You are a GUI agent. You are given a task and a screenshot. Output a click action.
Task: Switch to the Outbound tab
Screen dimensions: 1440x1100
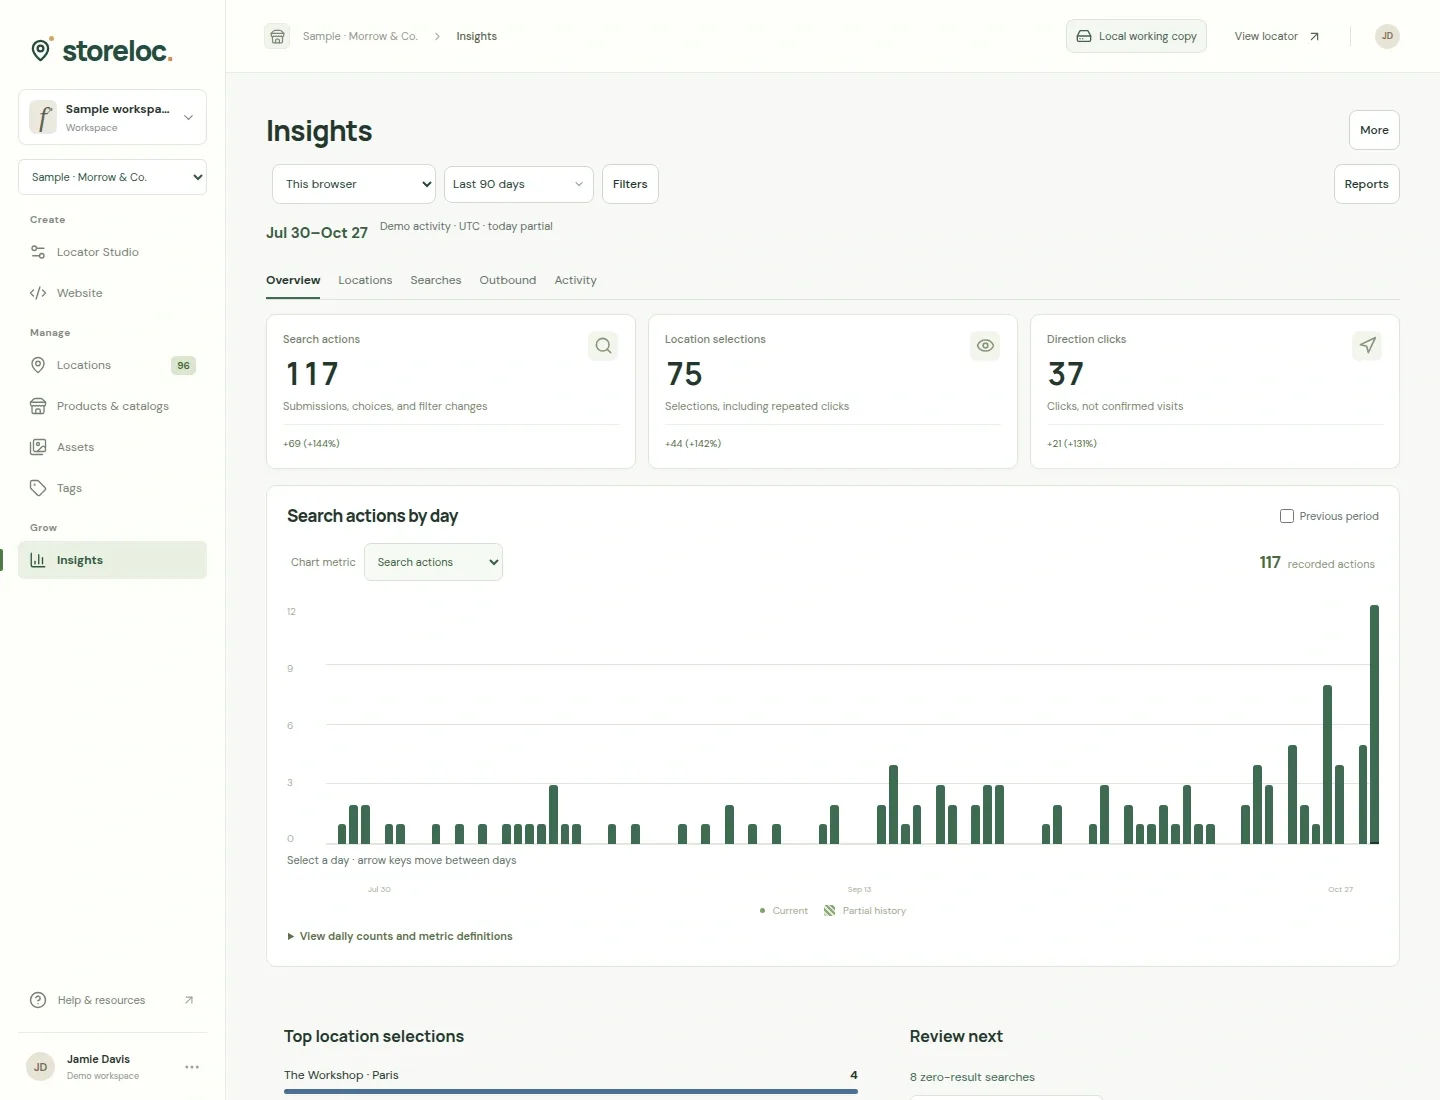point(508,280)
